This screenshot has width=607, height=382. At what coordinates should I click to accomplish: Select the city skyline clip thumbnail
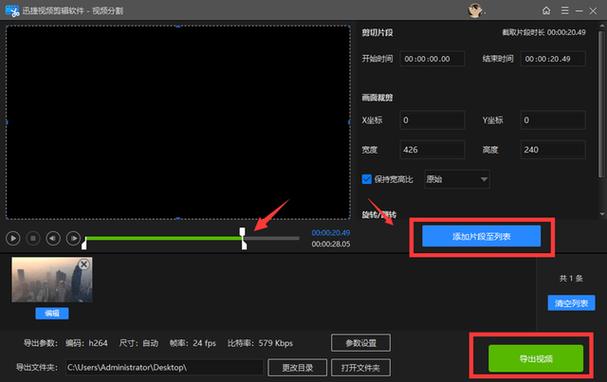pyautogui.click(x=52, y=280)
